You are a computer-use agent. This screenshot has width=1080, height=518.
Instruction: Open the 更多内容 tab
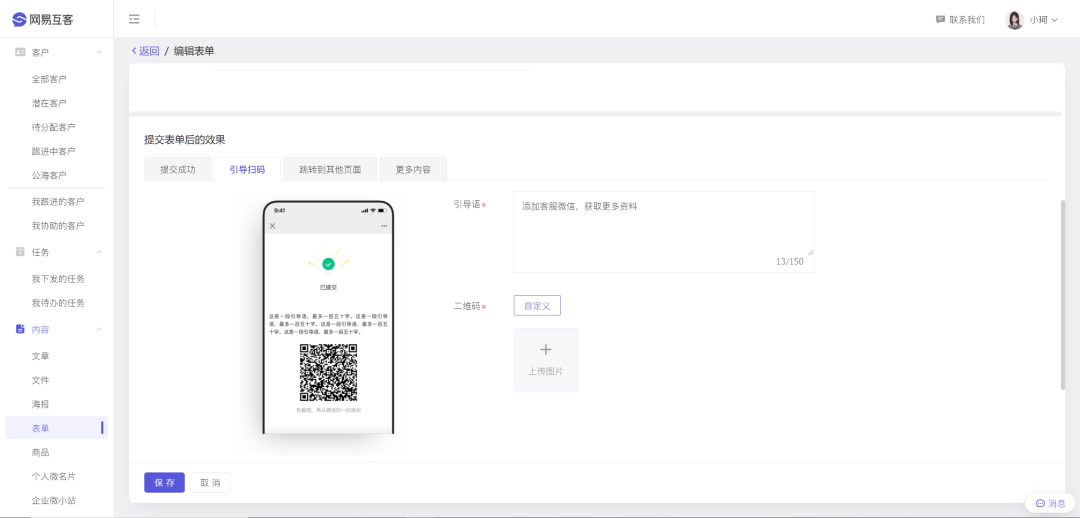click(413, 169)
